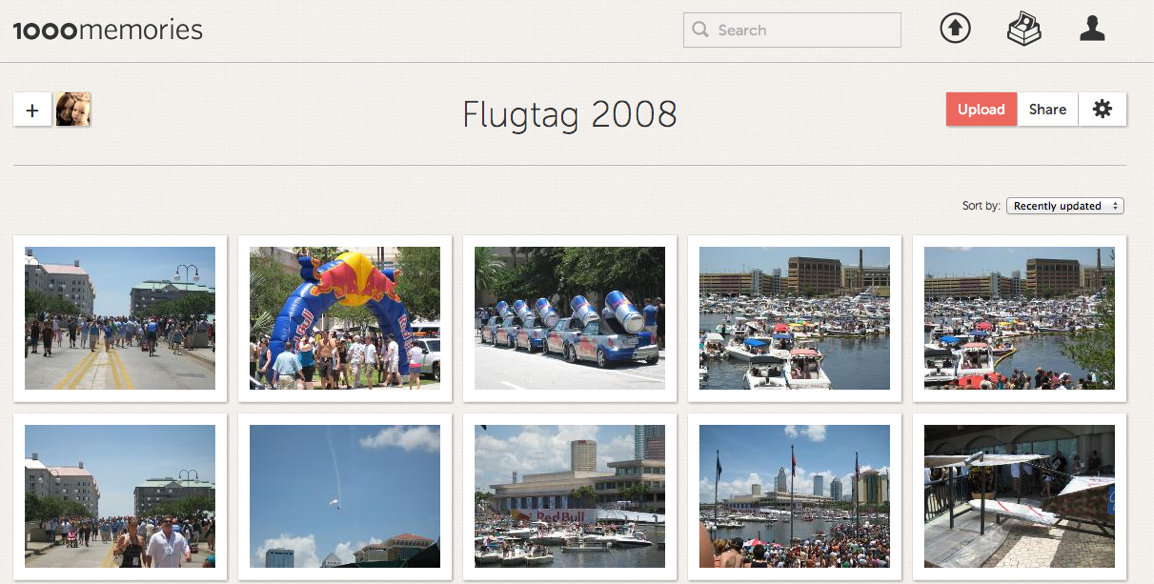Open the flagpoles and skyline photo
This screenshot has height=584, width=1154.
click(794, 496)
